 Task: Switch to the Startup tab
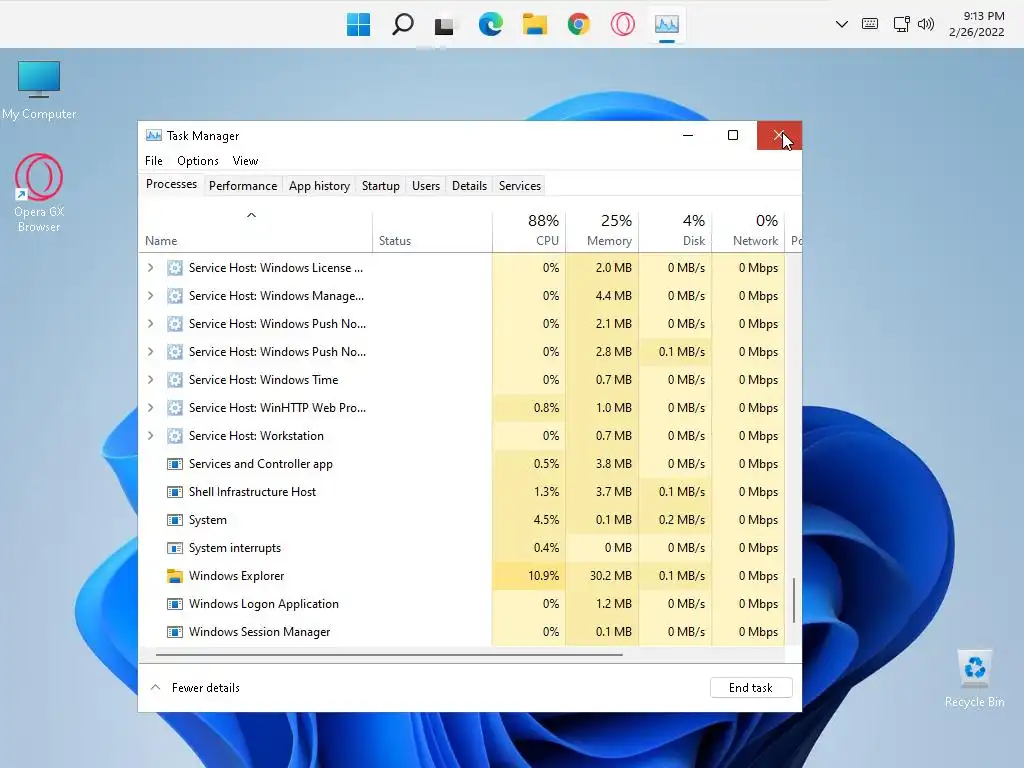click(x=381, y=185)
